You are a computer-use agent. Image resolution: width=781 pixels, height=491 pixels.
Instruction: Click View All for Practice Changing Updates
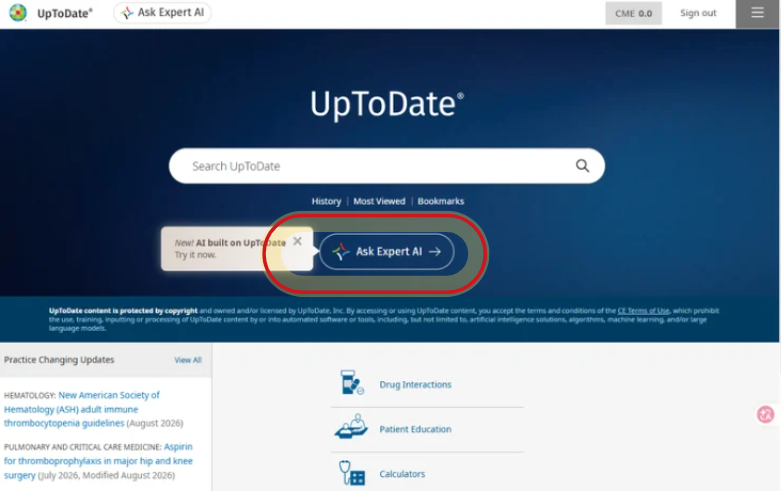(188, 360)
